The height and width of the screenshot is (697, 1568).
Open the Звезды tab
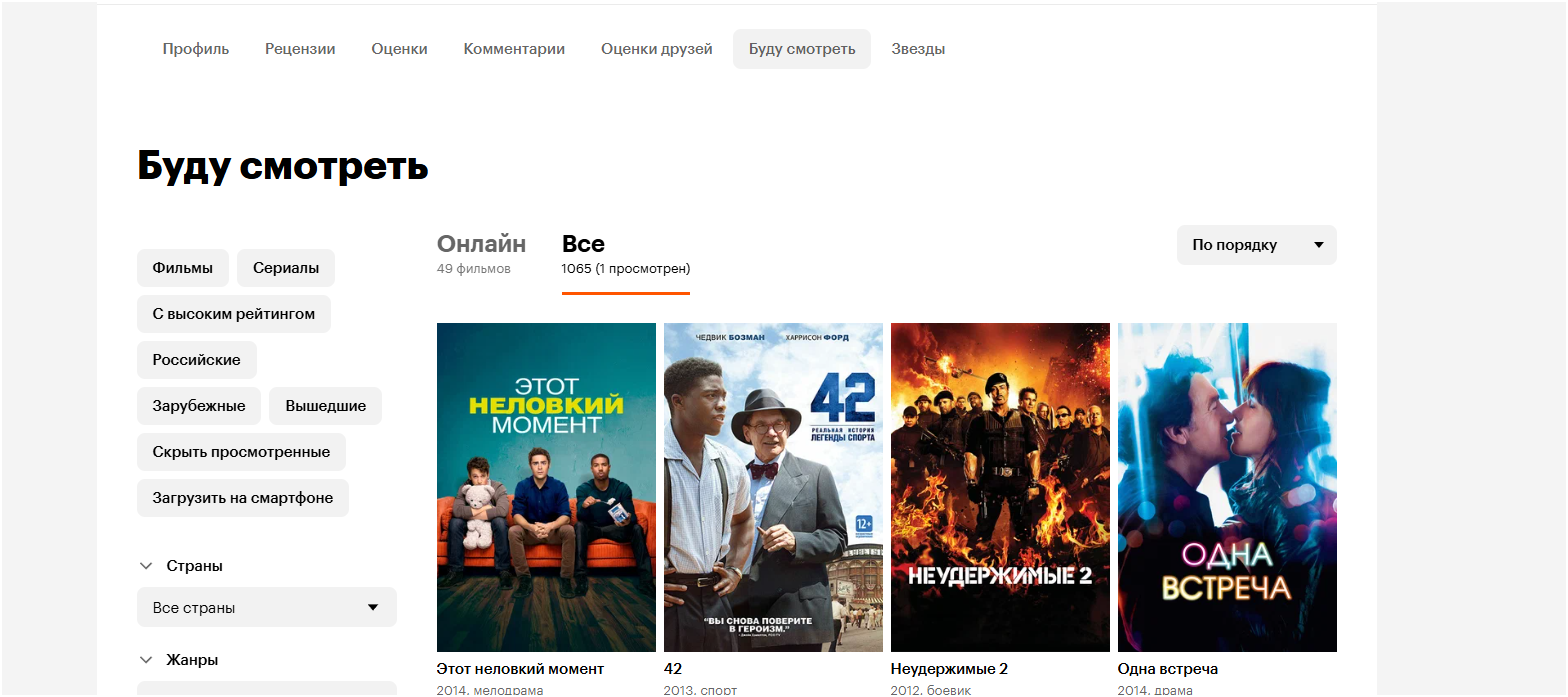pos(918,49)
